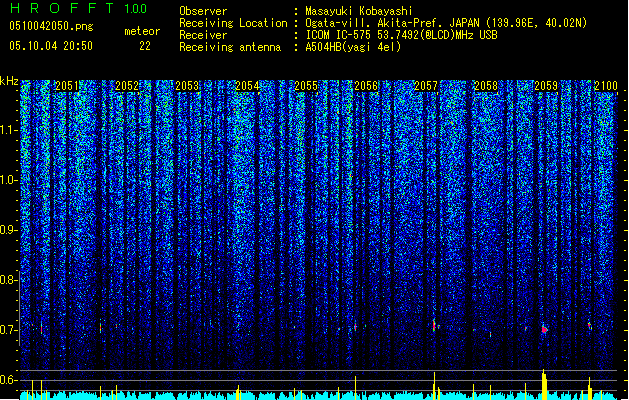Viewport: 629px width, 400px height.
Task: Click the 0.9 kHz axis tick label
Action: (9, 230)
